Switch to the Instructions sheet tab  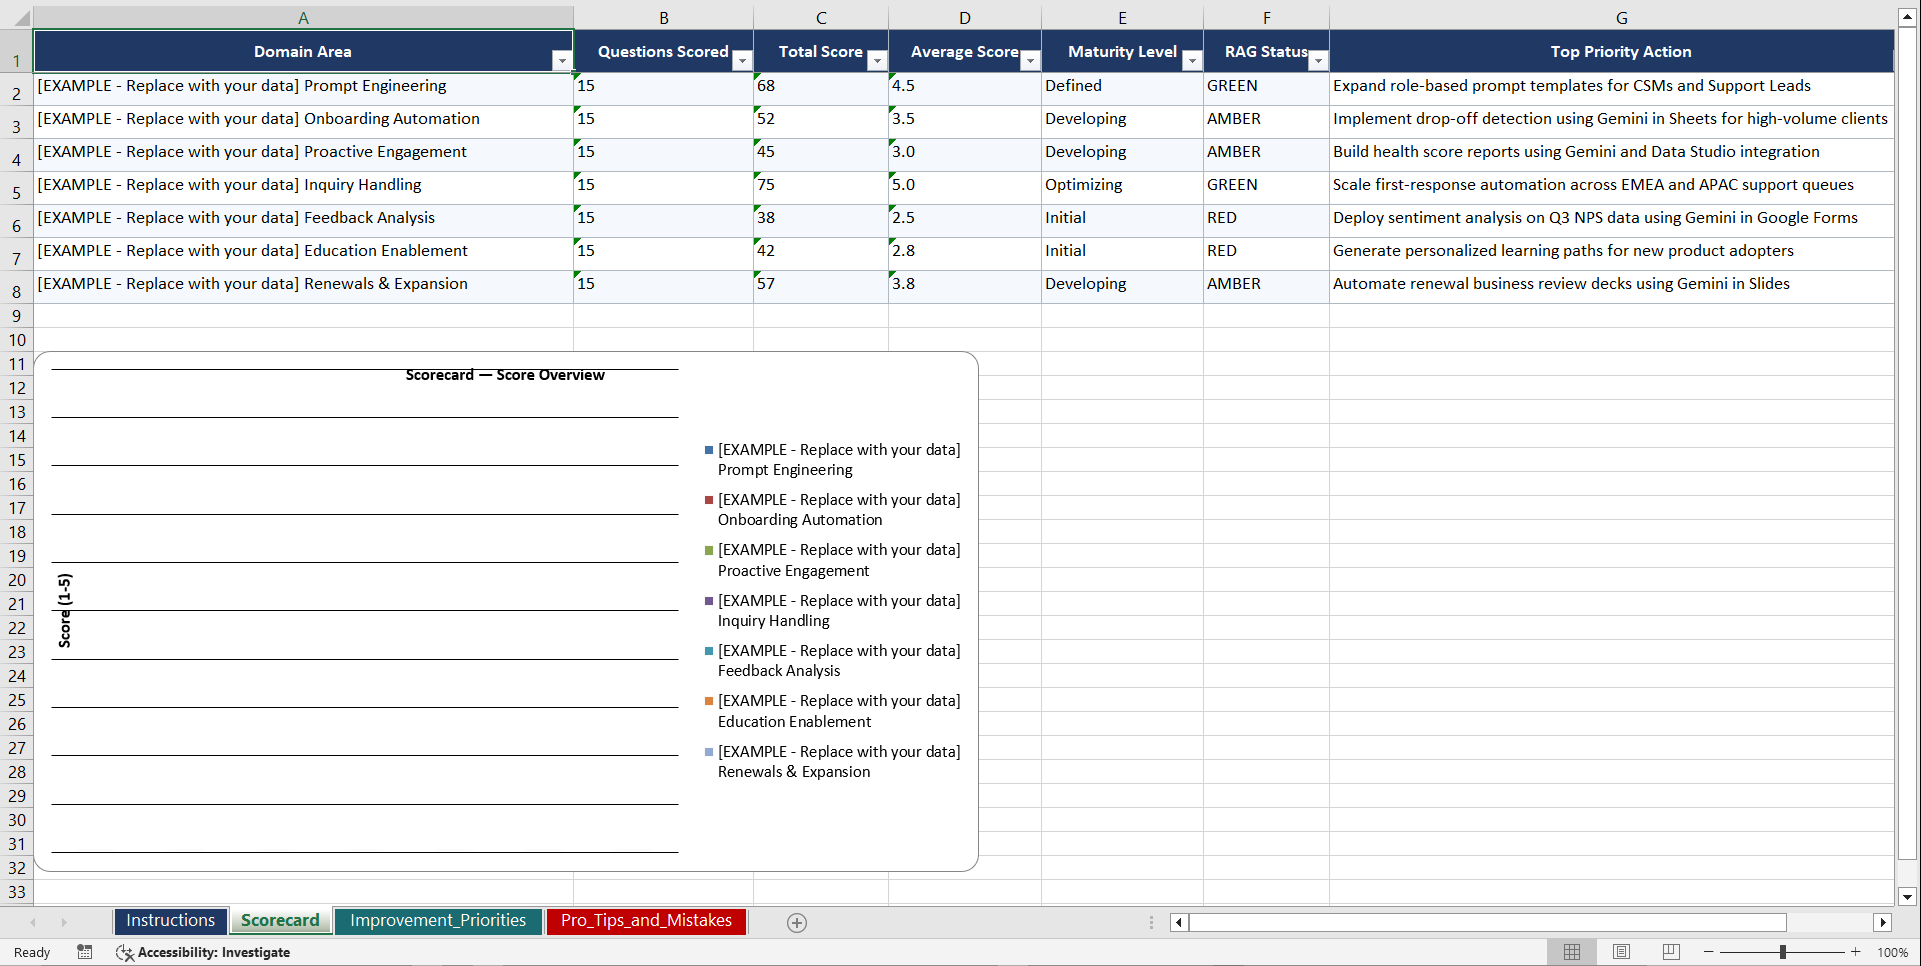click(x=170, y=920)
